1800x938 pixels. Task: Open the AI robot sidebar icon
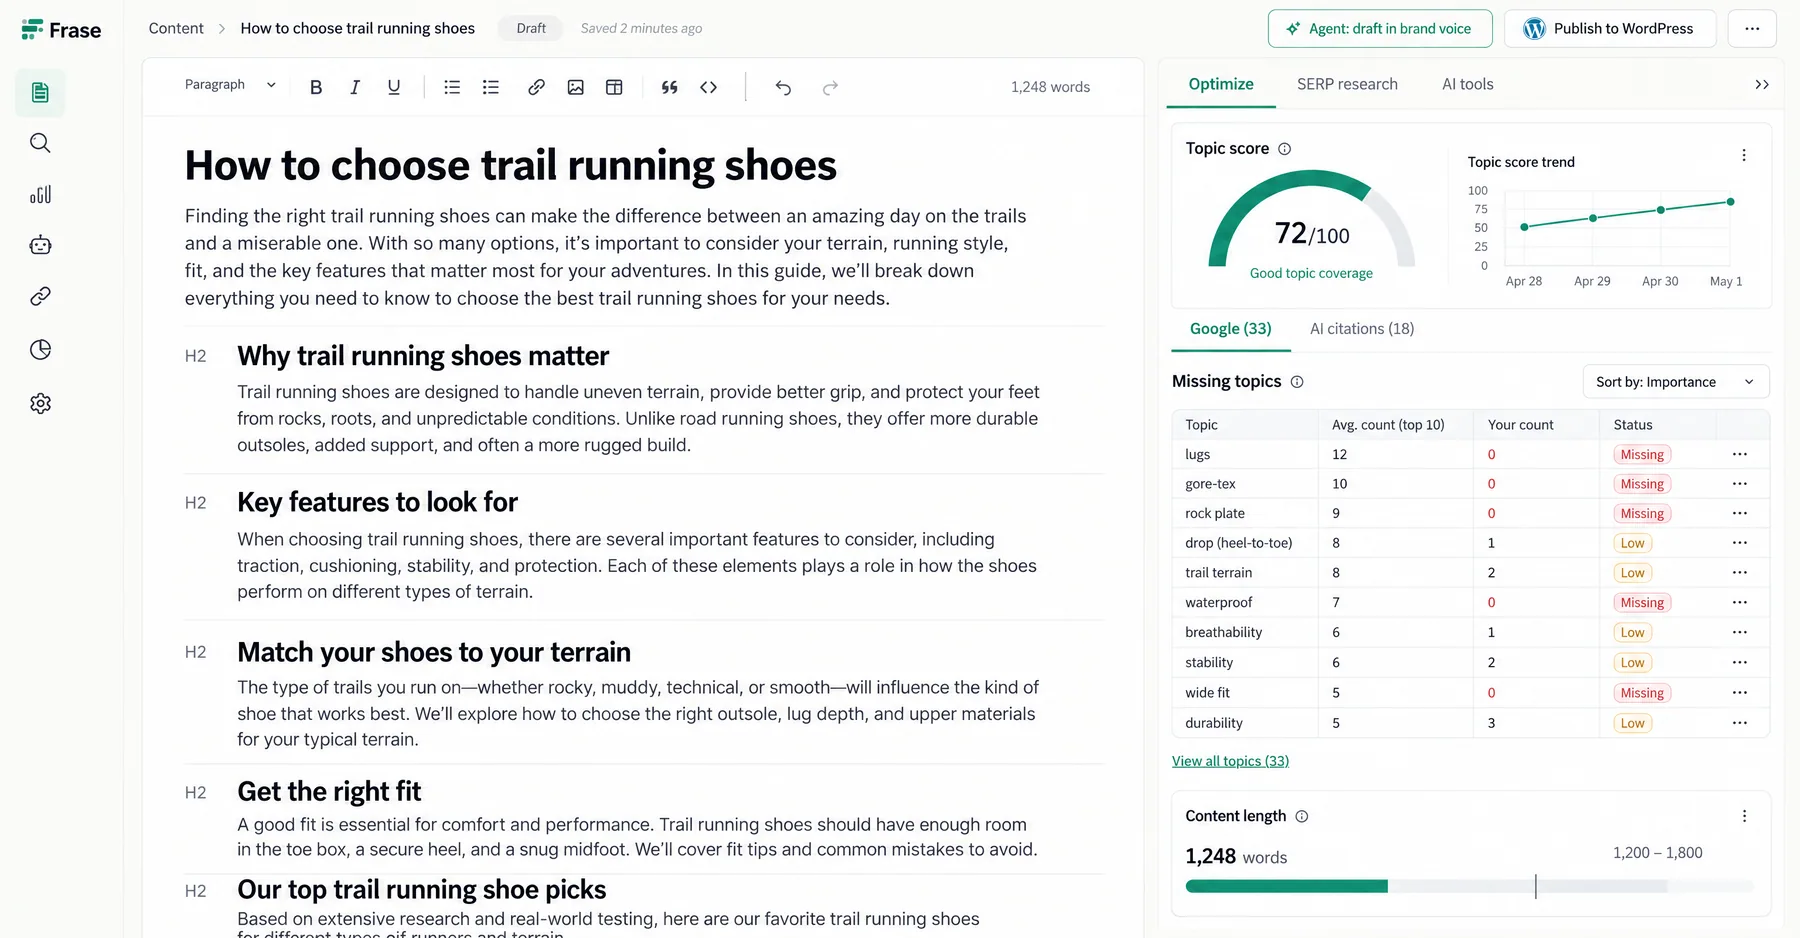(40, 245)
